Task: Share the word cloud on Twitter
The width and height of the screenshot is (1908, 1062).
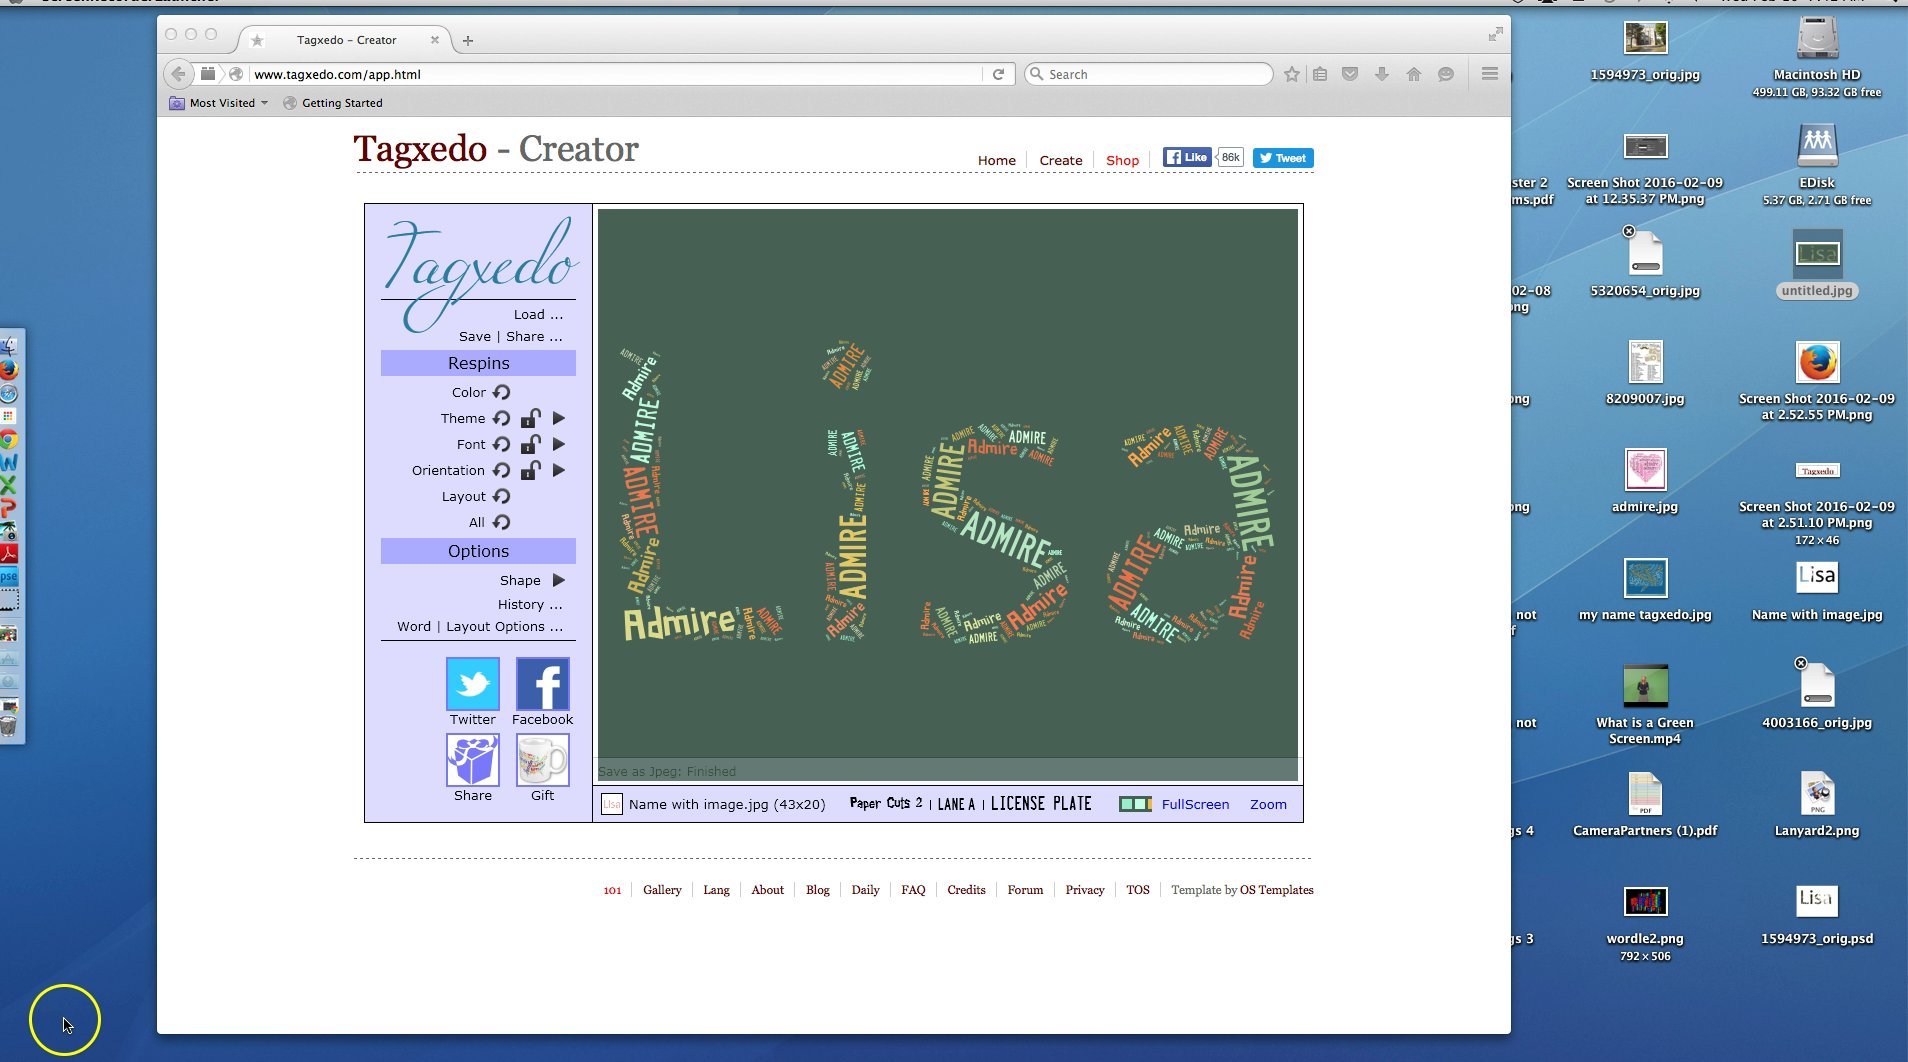Action: (471, 686)
